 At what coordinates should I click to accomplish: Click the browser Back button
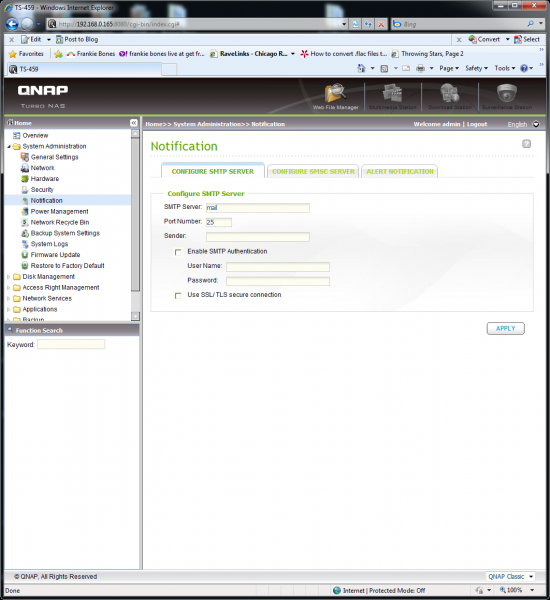coord(12,24)
